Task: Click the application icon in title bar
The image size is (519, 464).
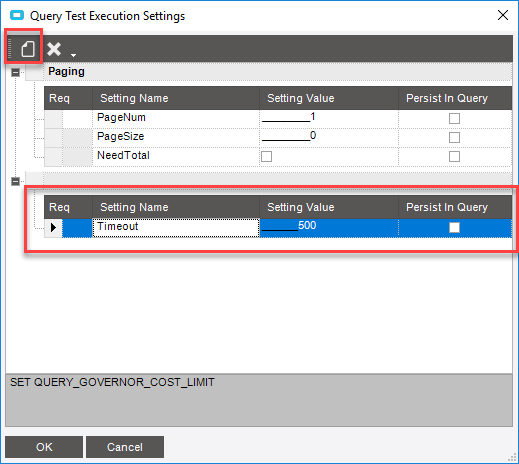Action: (17, 15)
